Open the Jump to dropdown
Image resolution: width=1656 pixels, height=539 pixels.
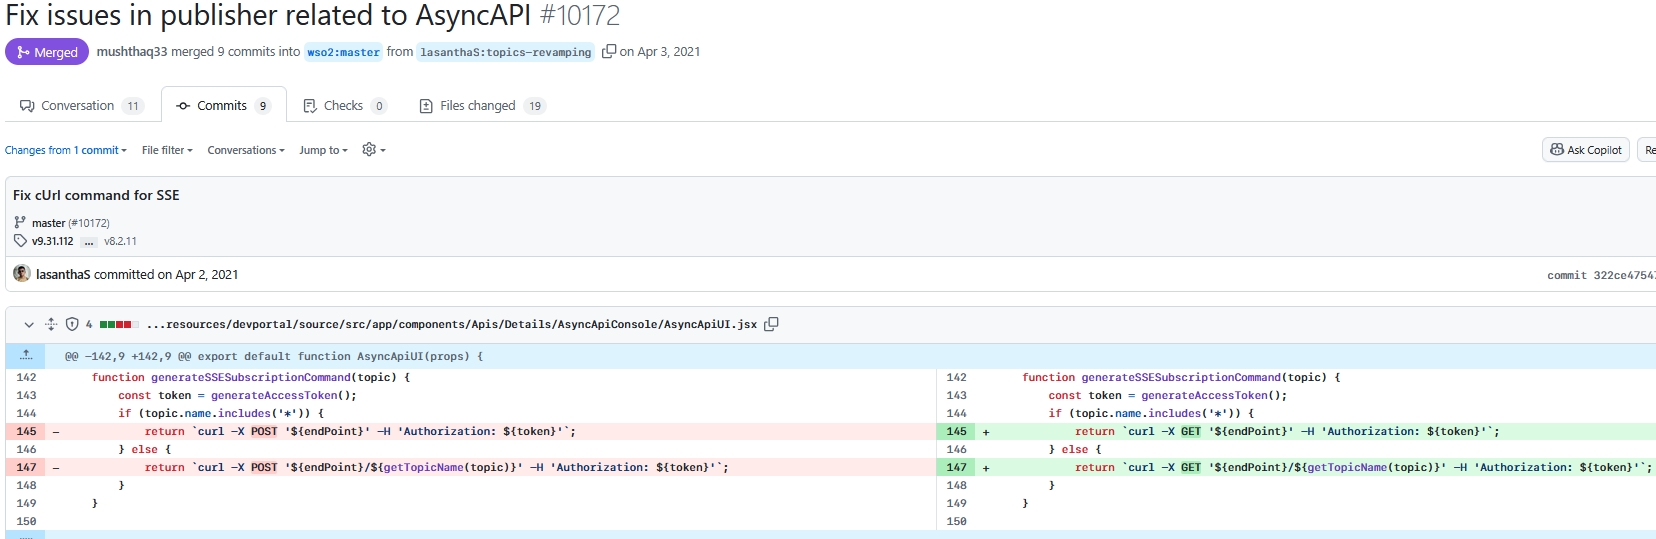[x=323, y=150]
